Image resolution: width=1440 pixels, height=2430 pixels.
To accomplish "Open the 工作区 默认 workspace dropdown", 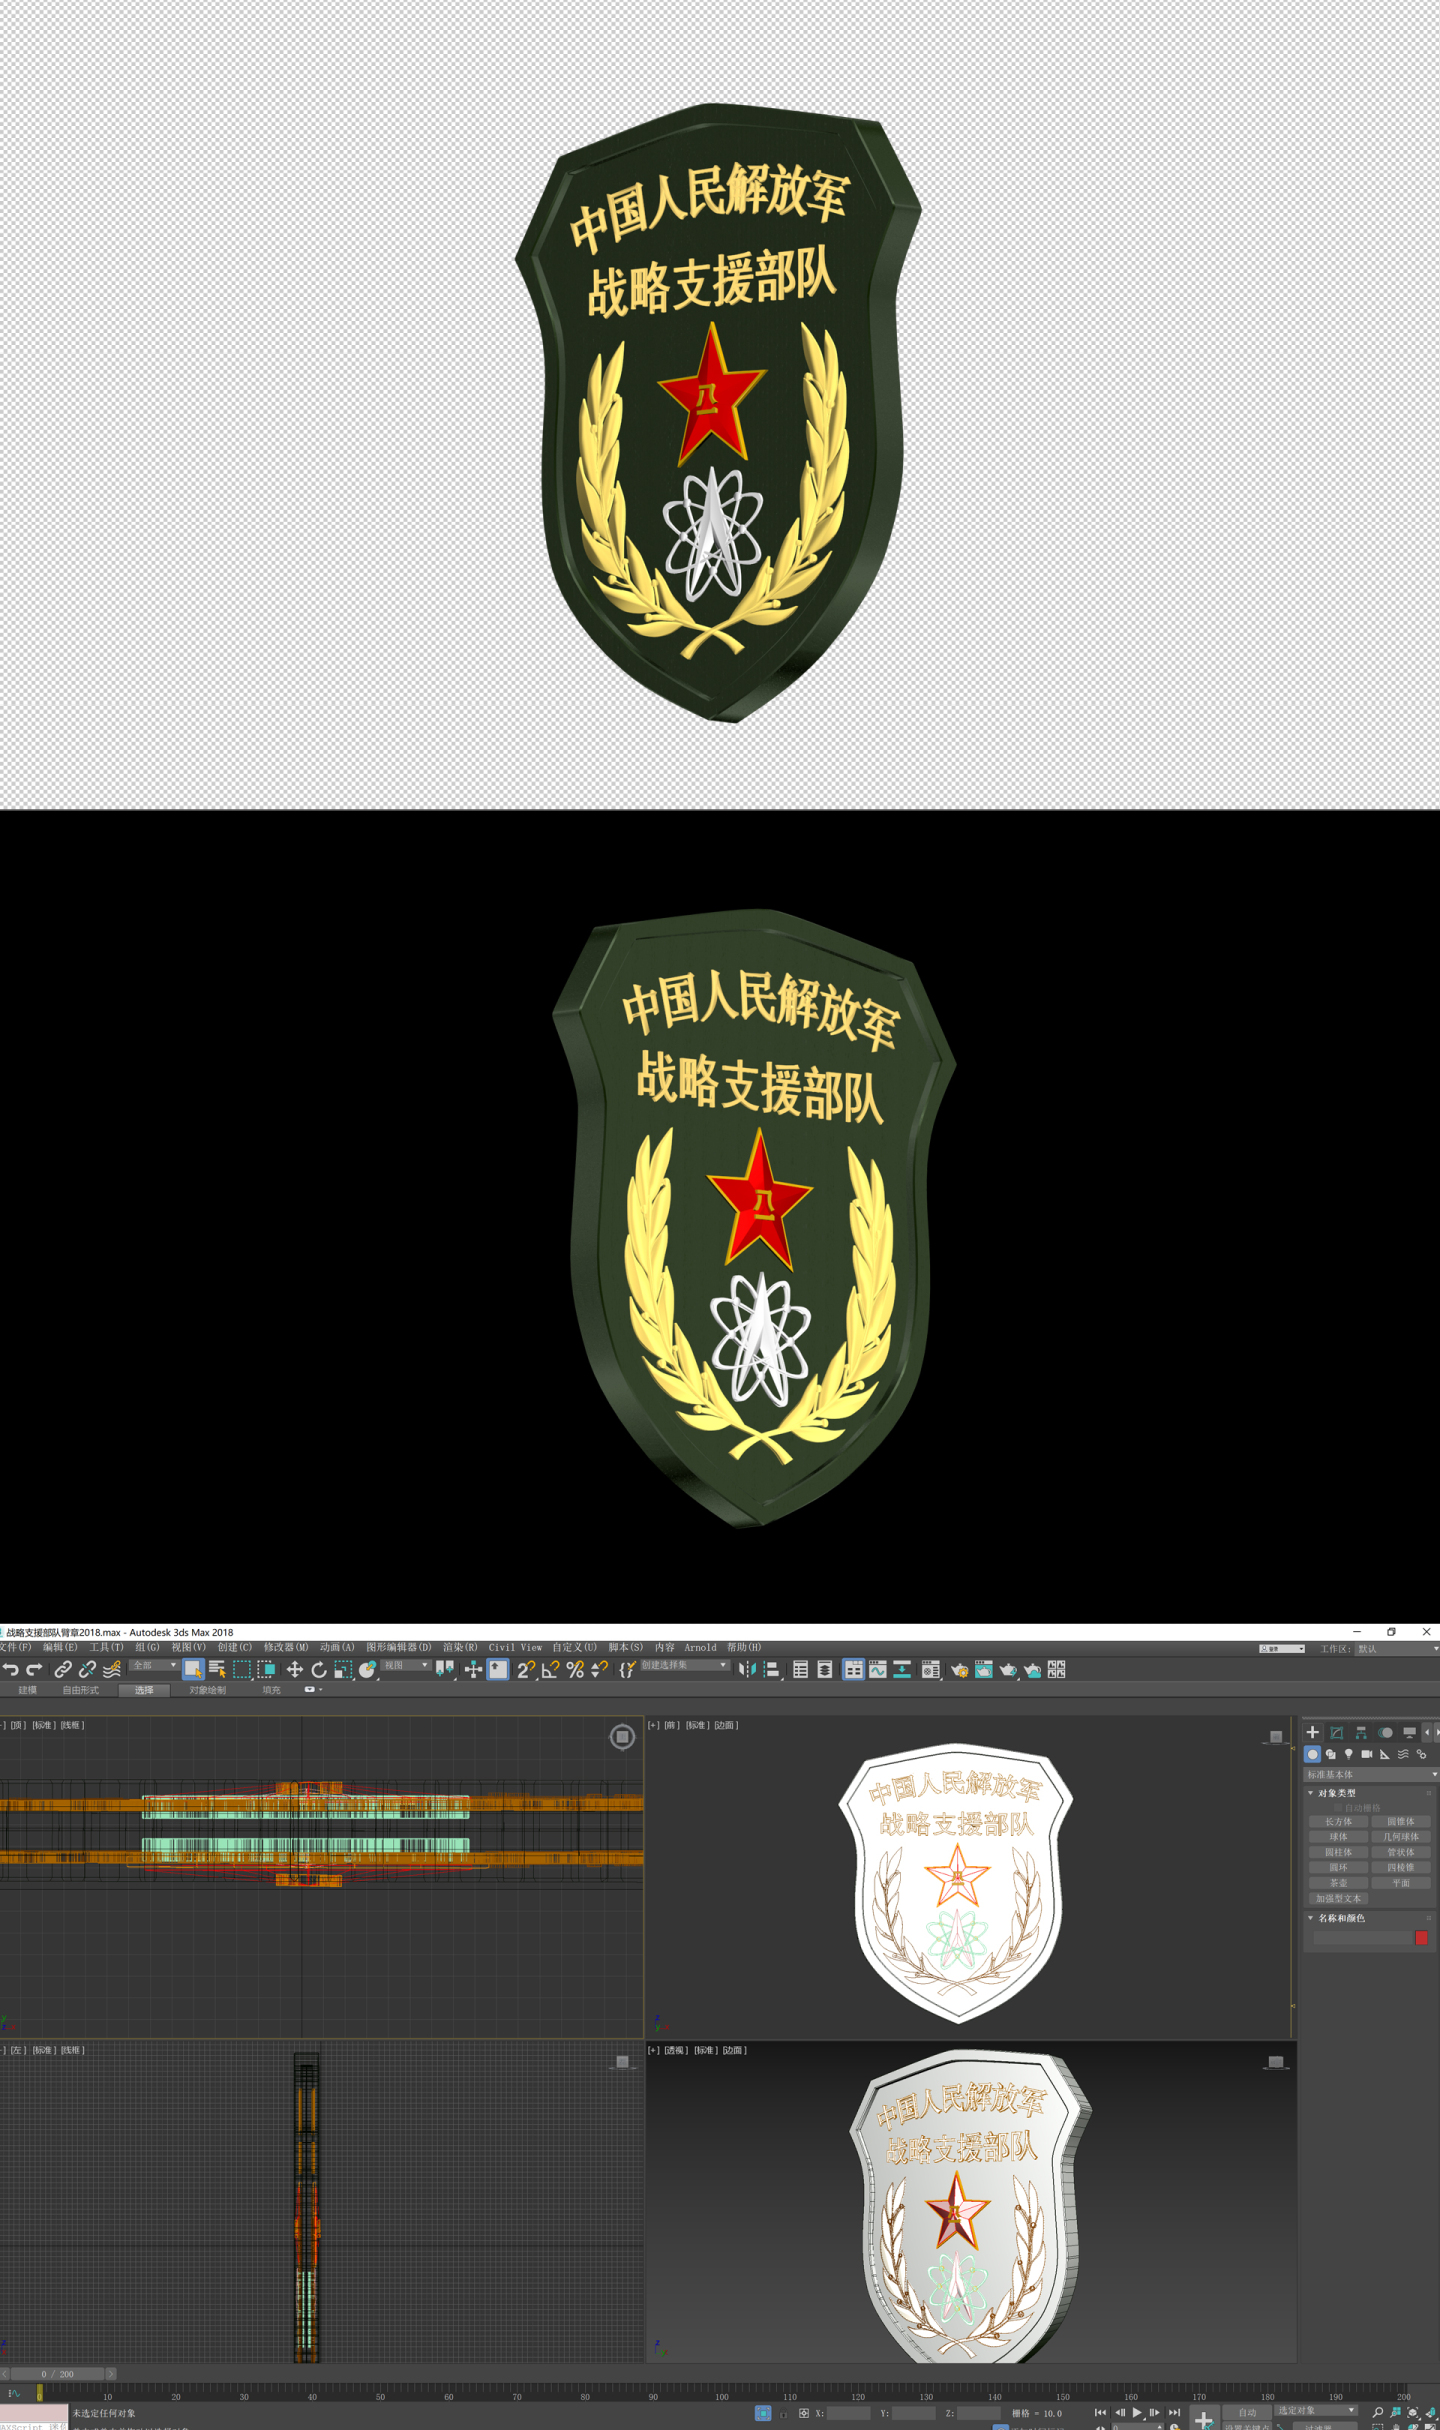I will pyautogui.click(x=1396, y=1649).
